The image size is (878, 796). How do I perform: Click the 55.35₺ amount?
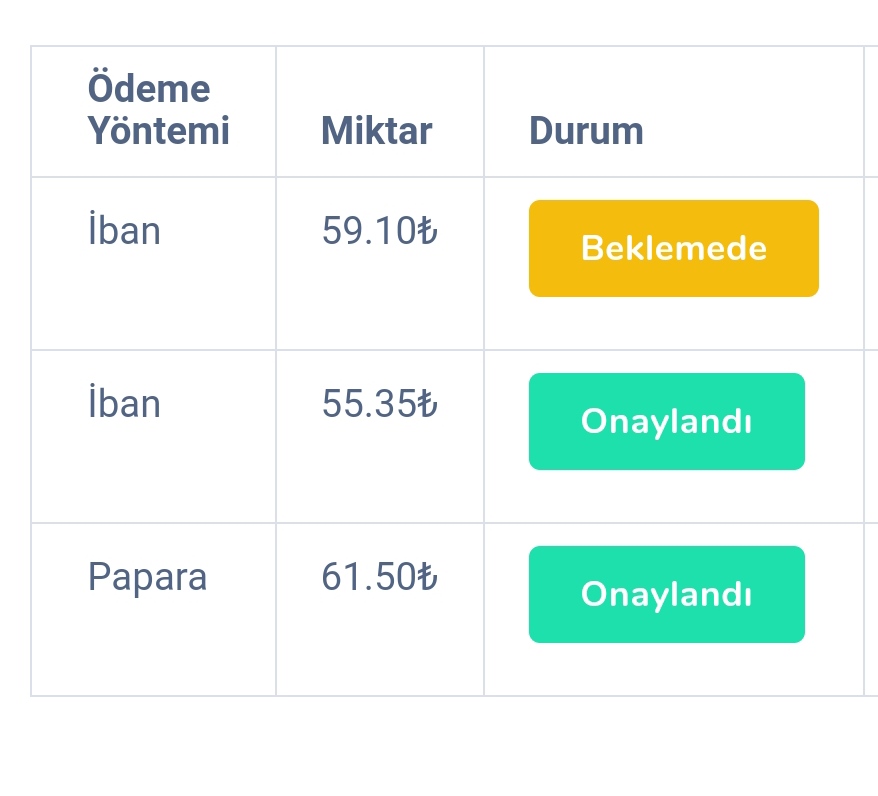tap(379, 403)
